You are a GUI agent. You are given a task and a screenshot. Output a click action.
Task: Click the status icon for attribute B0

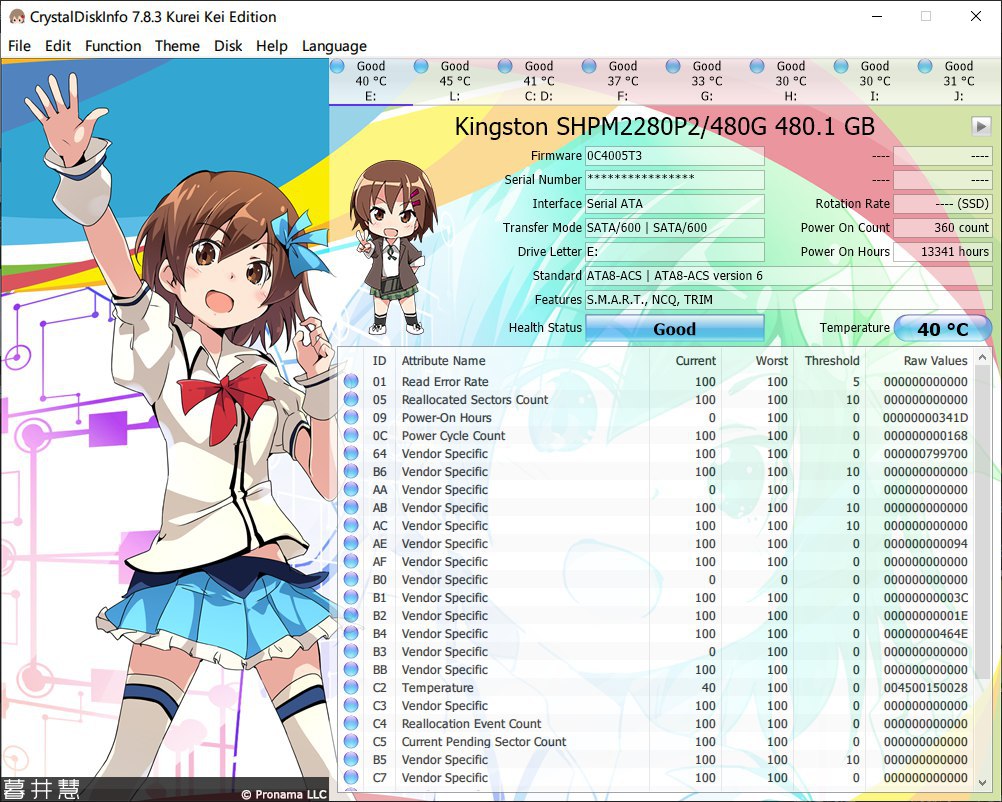(351, 580)
